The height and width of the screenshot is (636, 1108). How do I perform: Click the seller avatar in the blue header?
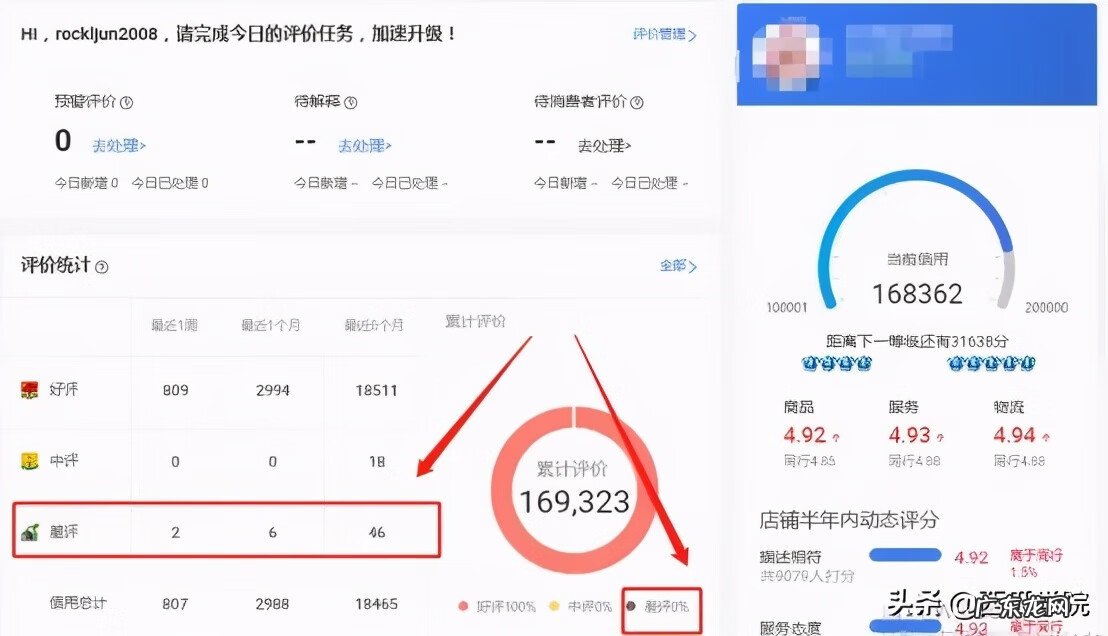click(x=785, y=52)
